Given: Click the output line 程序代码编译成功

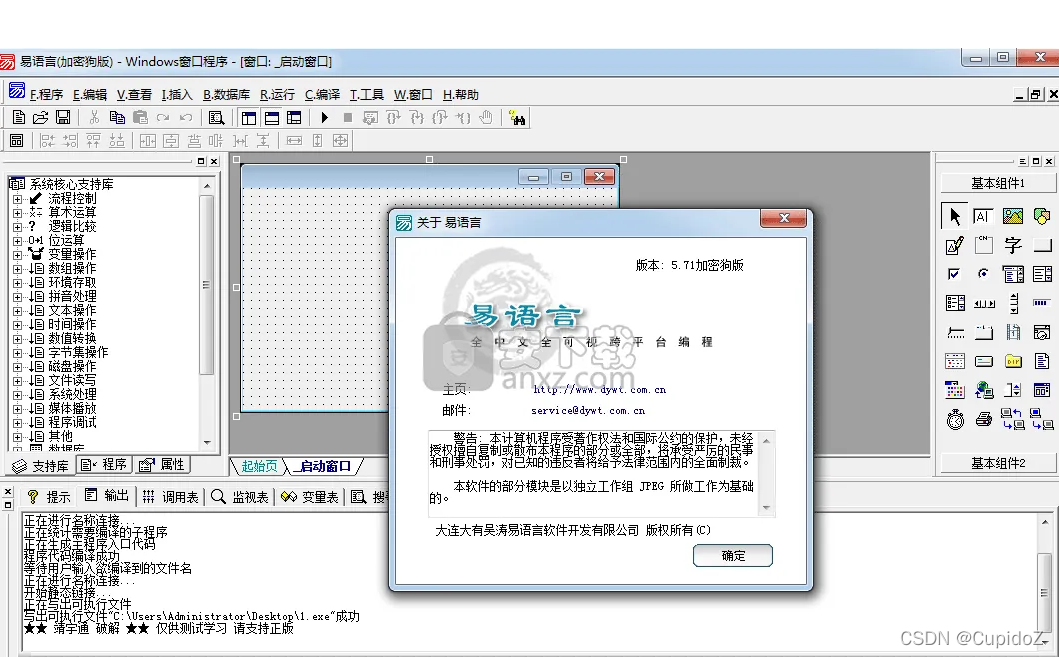Looking at the screenshot, I should [72, 556].
